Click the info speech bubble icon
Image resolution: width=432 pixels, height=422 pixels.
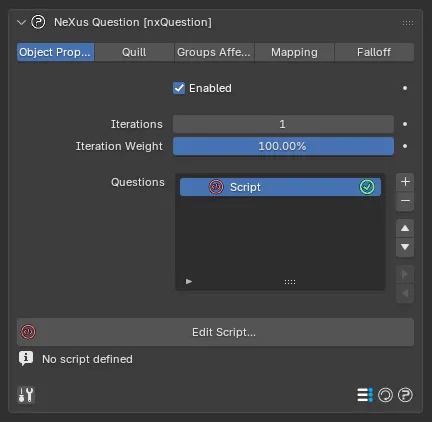(x=26, y=359)
